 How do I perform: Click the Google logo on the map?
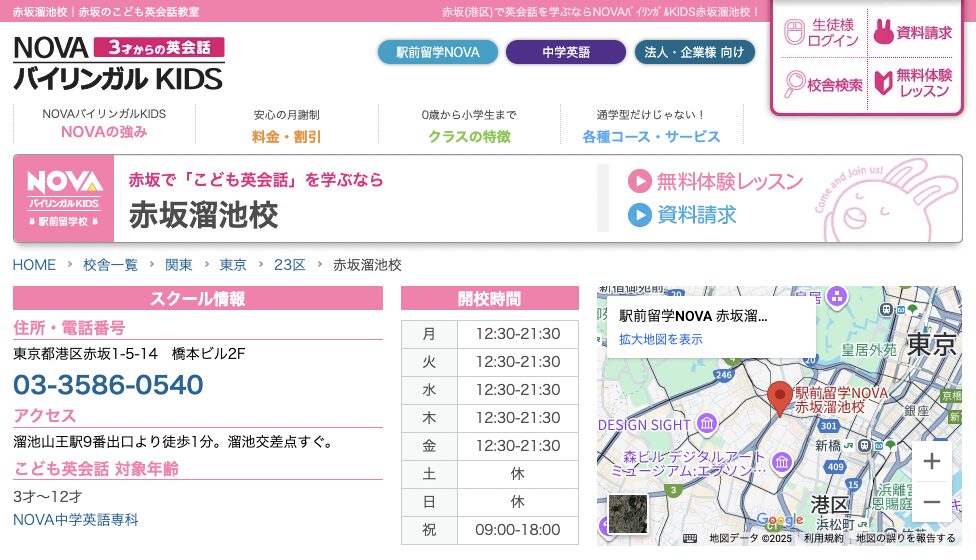(779, 520)
